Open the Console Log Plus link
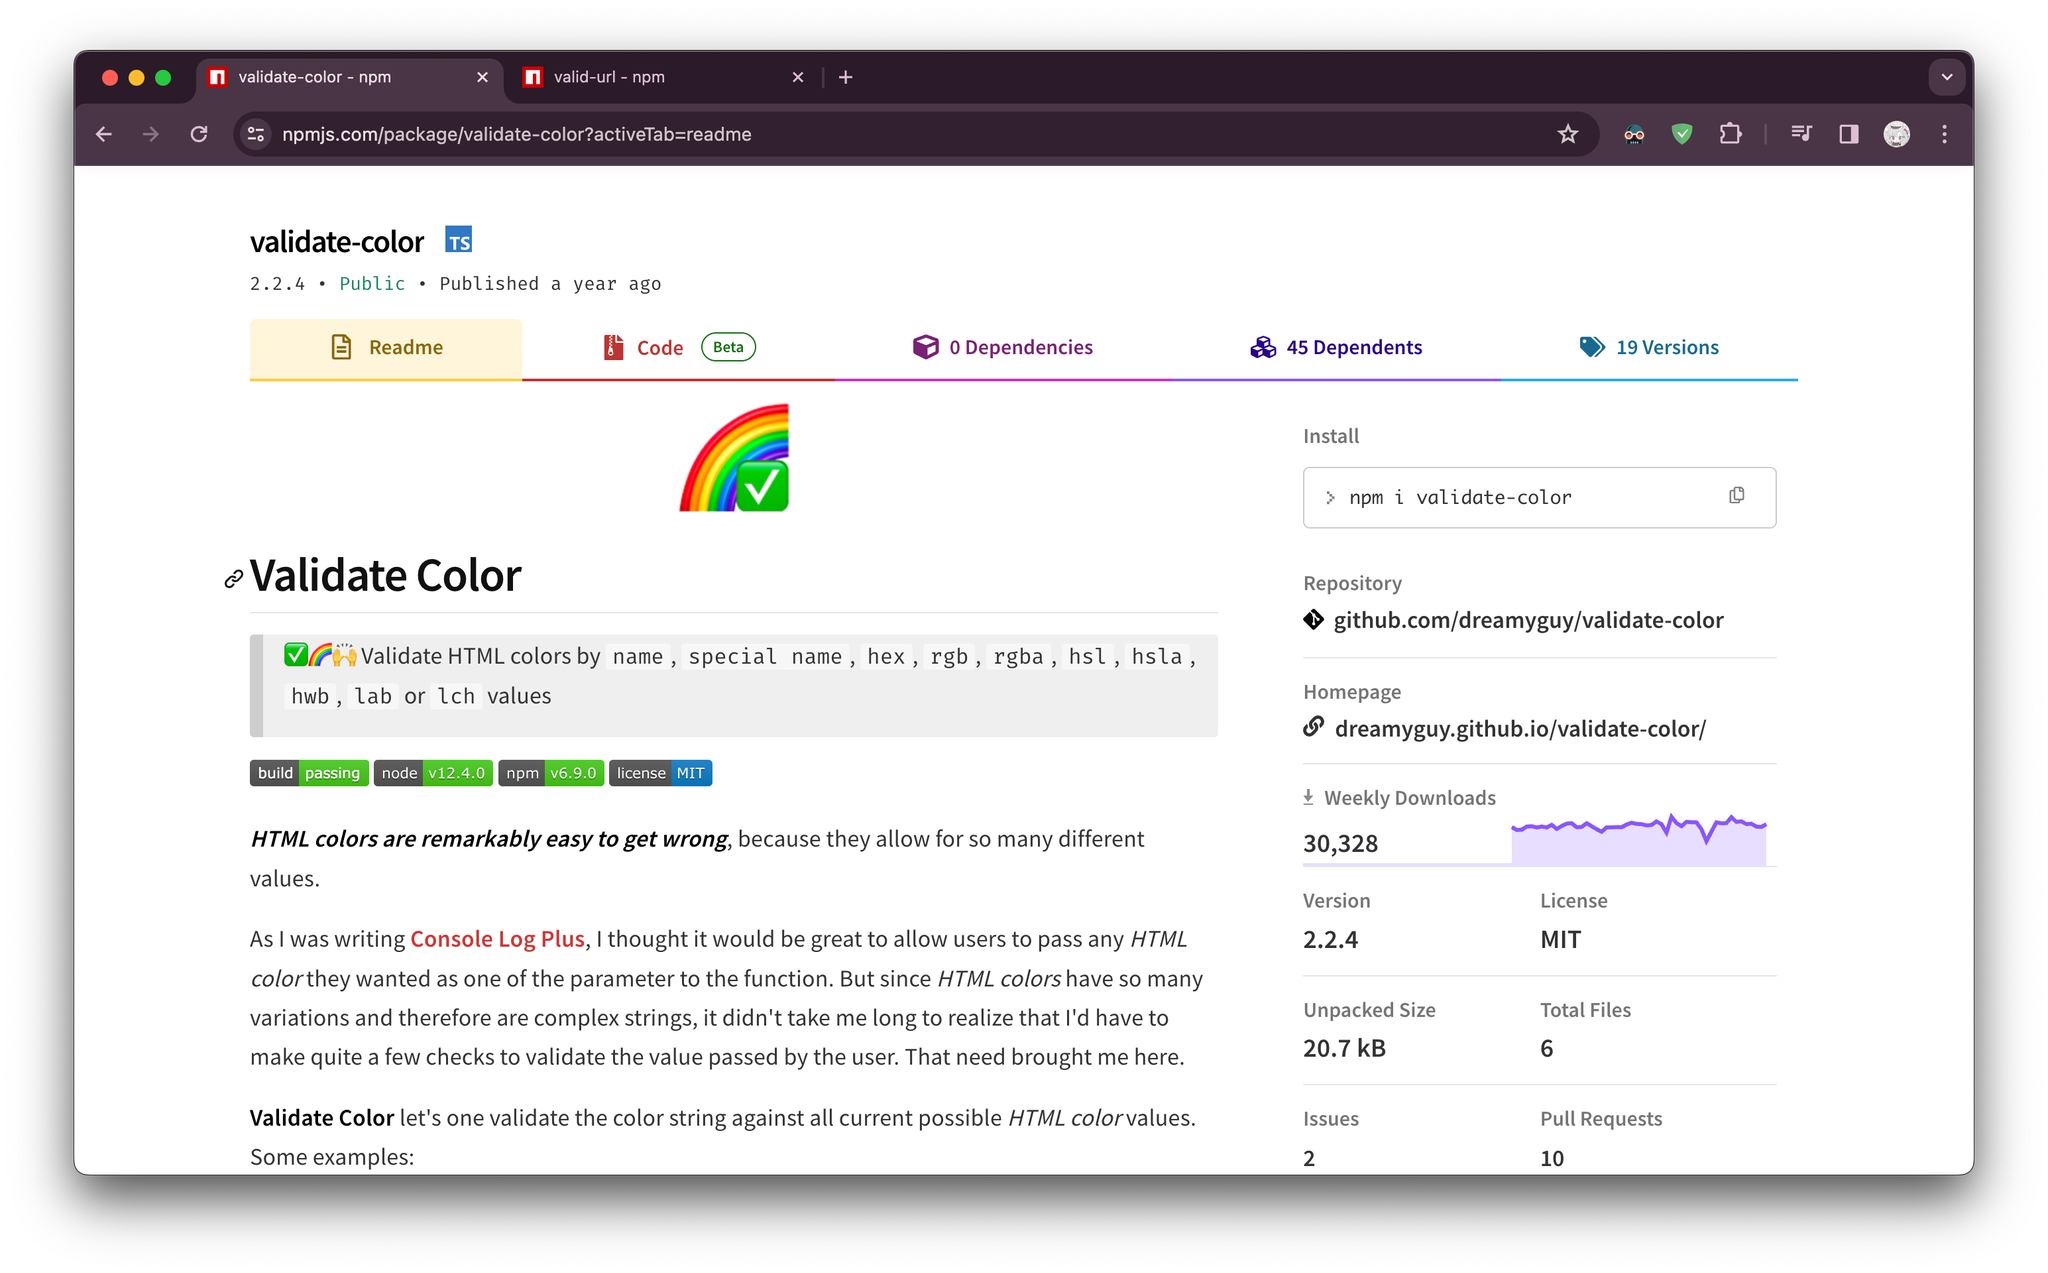This screenshot has width=2048, height=1273. click(497, 939)
